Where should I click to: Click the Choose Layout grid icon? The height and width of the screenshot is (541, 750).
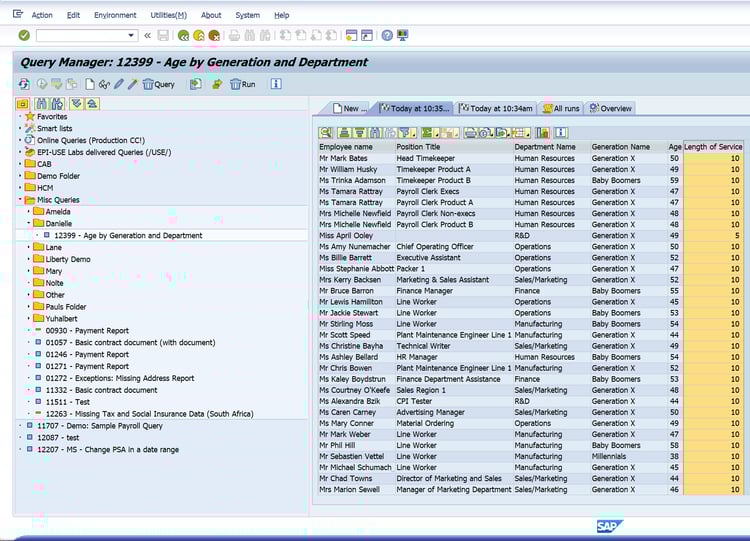coord(520,132)
